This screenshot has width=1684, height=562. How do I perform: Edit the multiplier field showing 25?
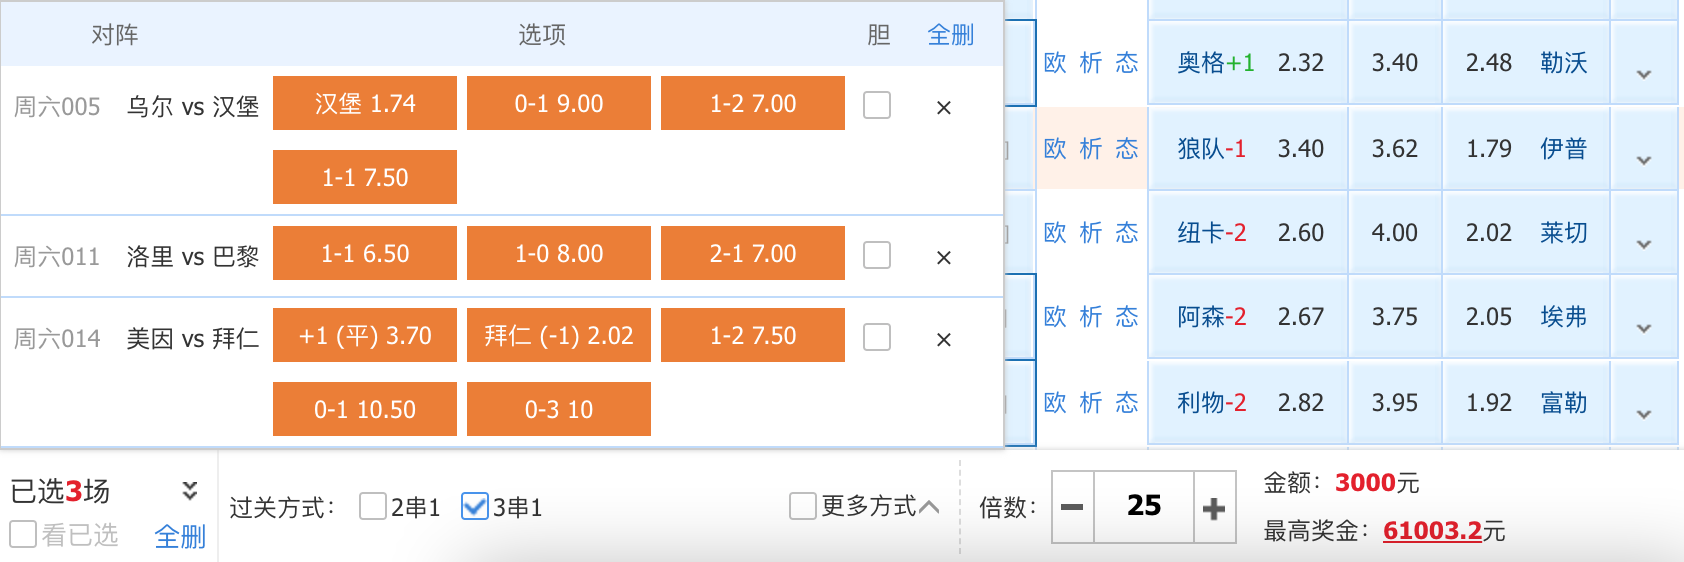[1144, 507]
